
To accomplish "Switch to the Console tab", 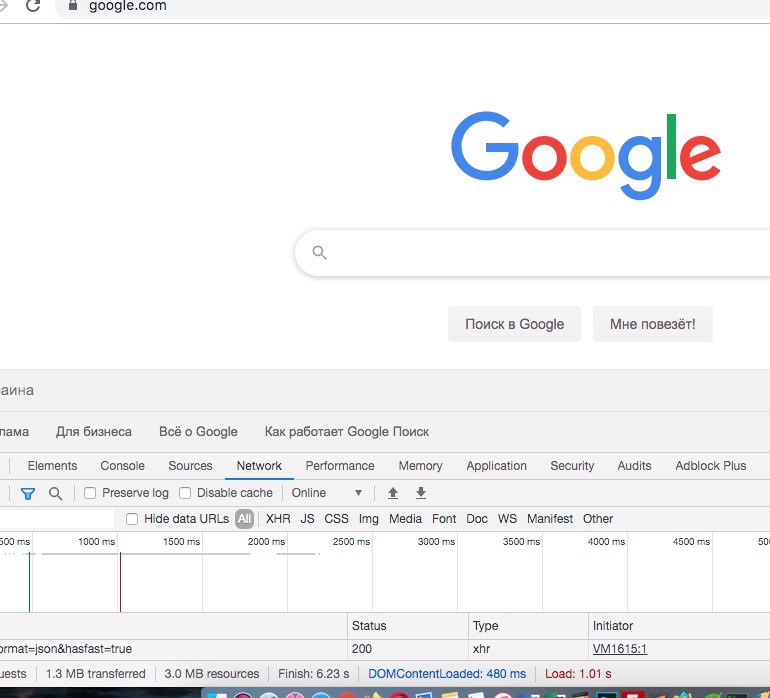I will (122, 466).
